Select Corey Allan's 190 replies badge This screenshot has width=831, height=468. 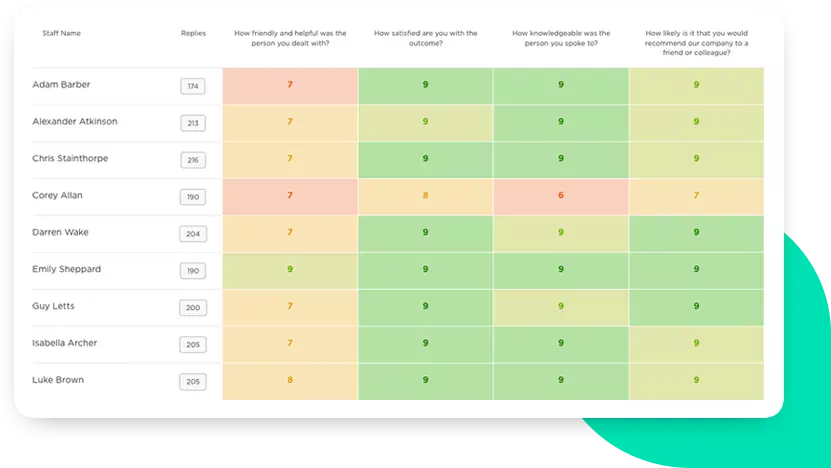(x=193, y=197)
